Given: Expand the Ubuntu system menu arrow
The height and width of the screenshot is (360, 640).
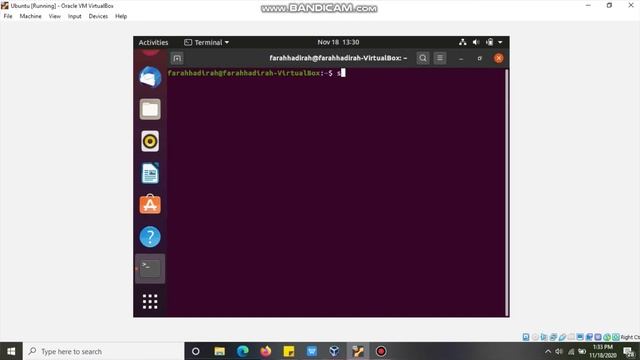Looking at the screenshot, I should [x=500, y=42].
